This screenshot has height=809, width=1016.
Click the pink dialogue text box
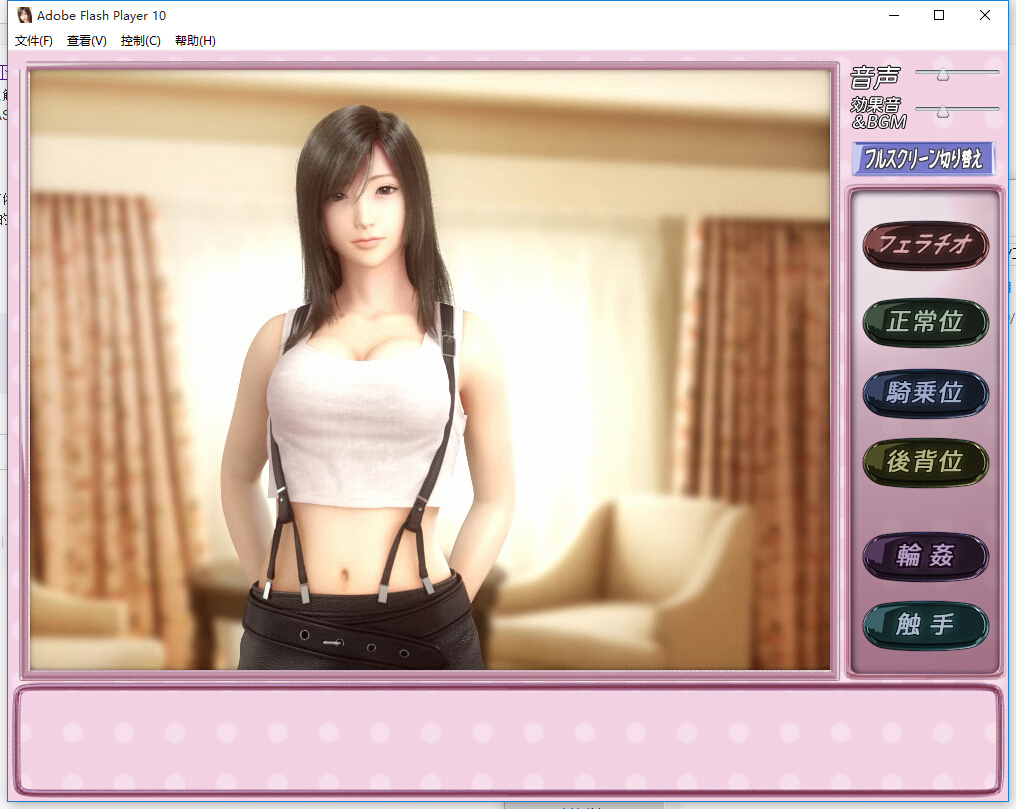coord(507,739)
